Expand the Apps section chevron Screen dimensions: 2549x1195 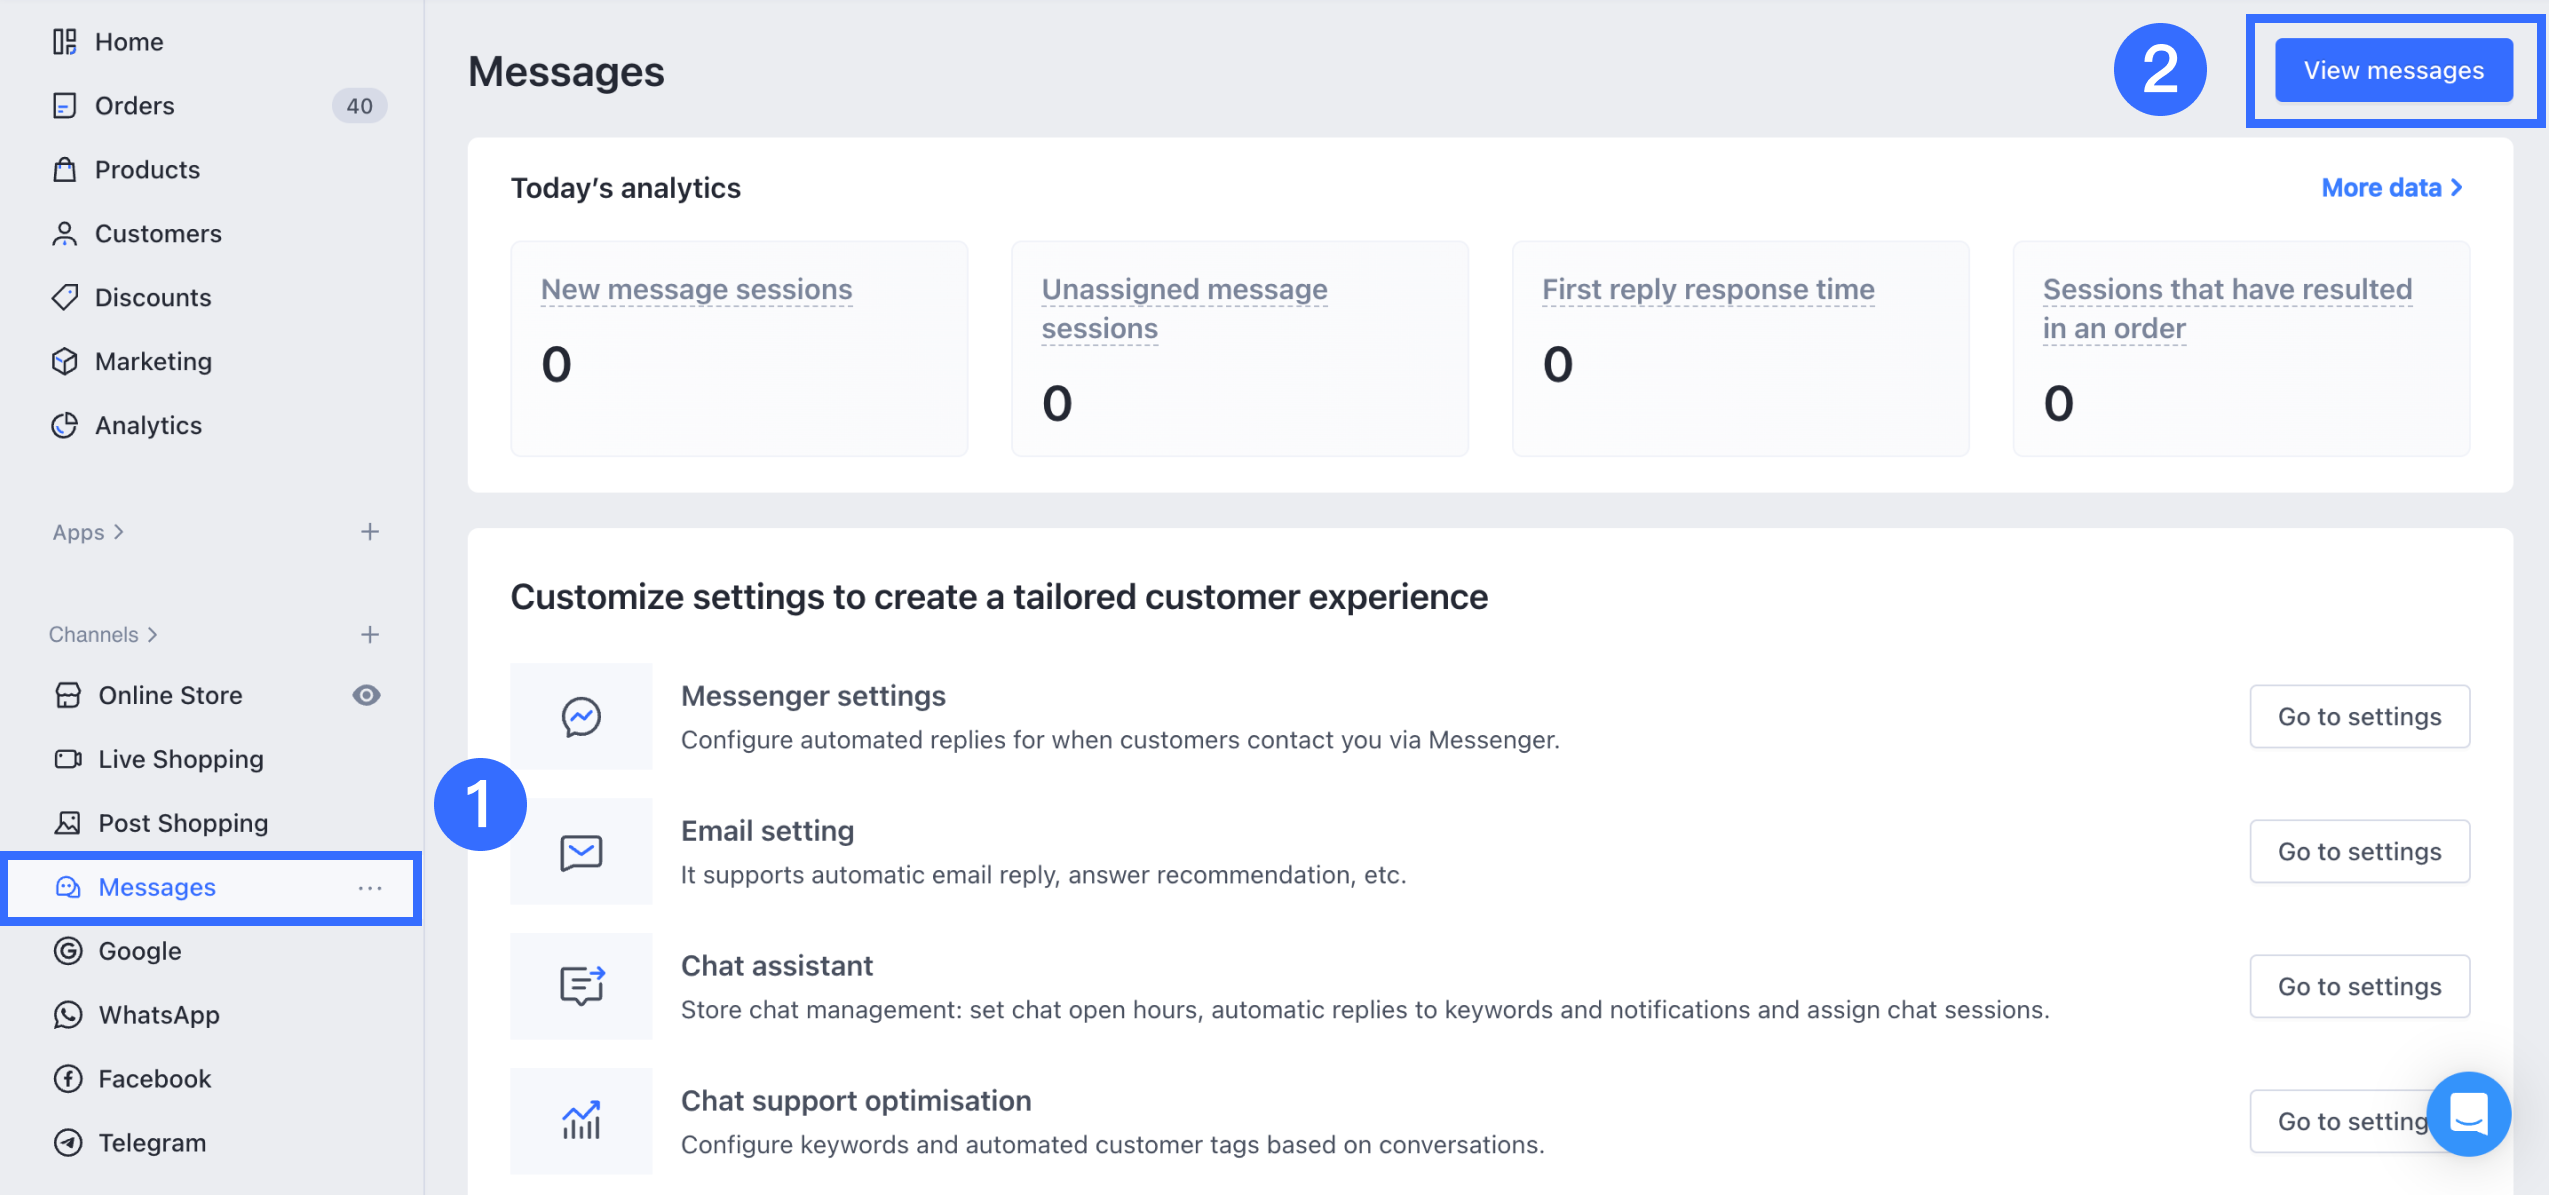pos(119,532)
